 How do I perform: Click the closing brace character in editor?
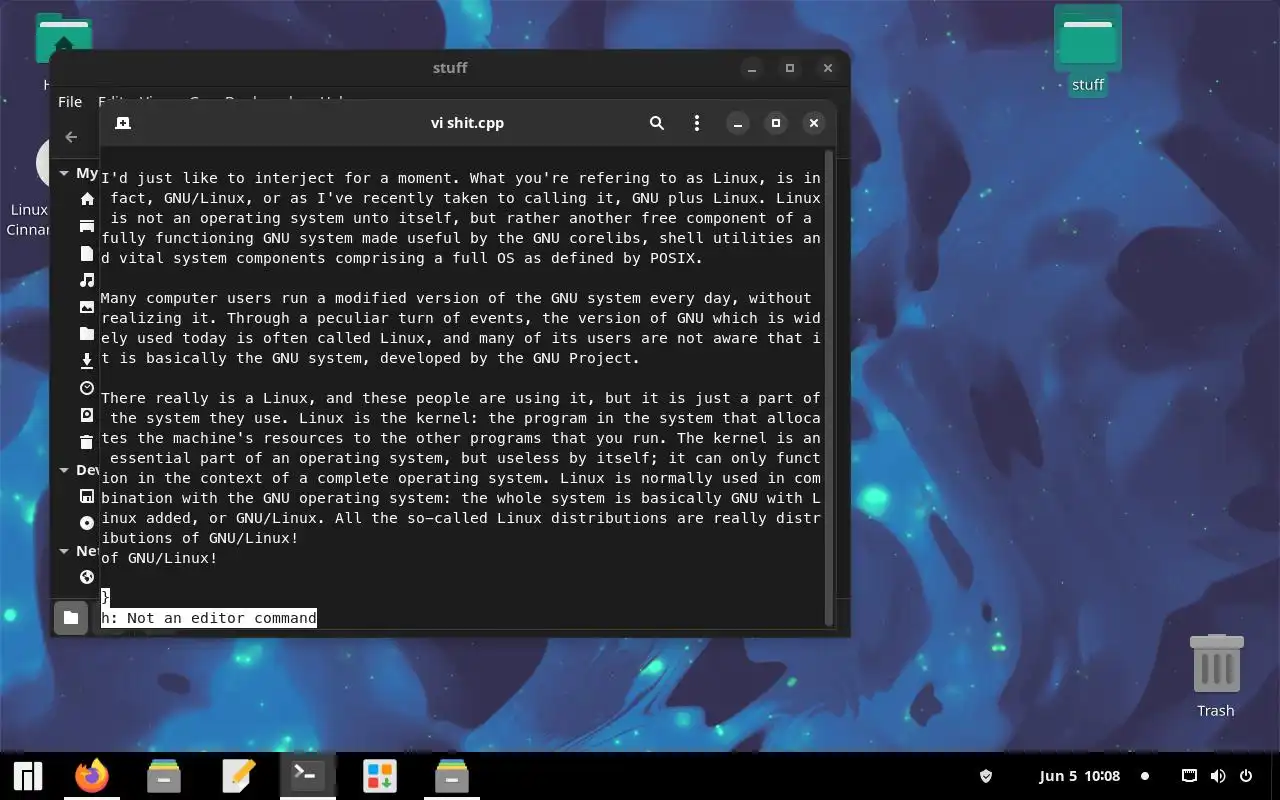coord(105,597)
